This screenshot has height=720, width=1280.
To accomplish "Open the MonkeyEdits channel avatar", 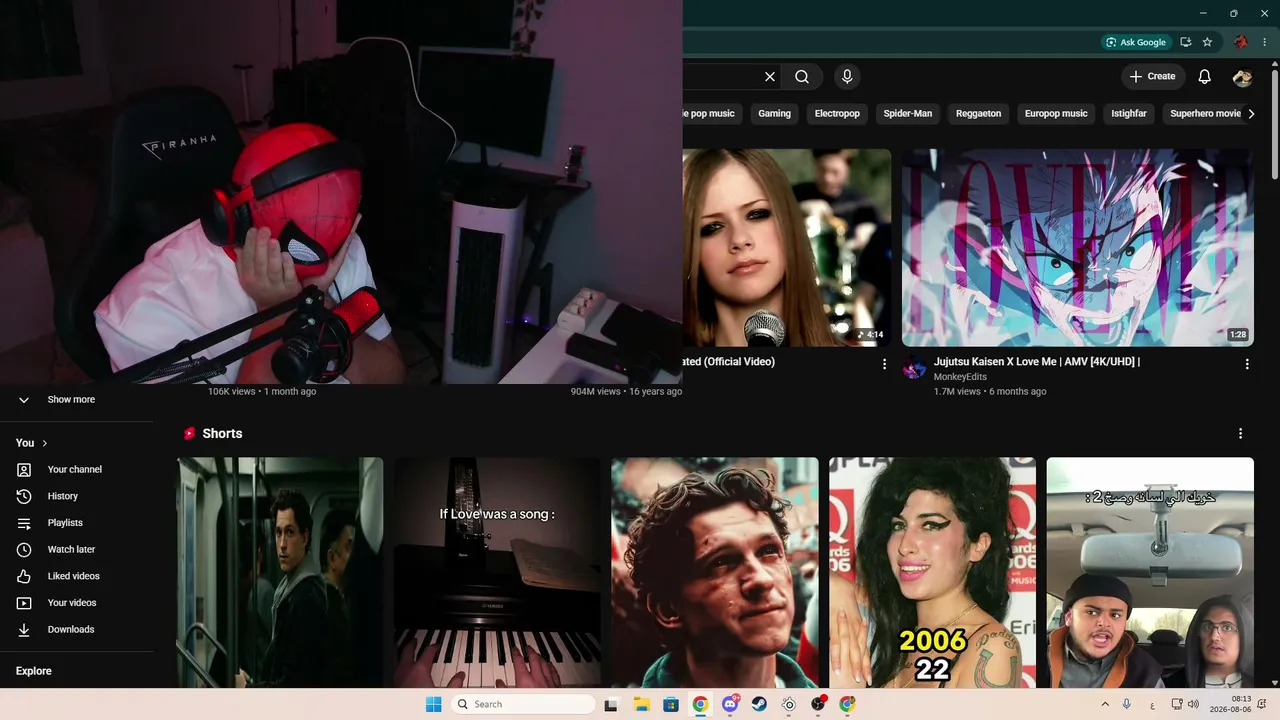I will (x=914, y=367).
